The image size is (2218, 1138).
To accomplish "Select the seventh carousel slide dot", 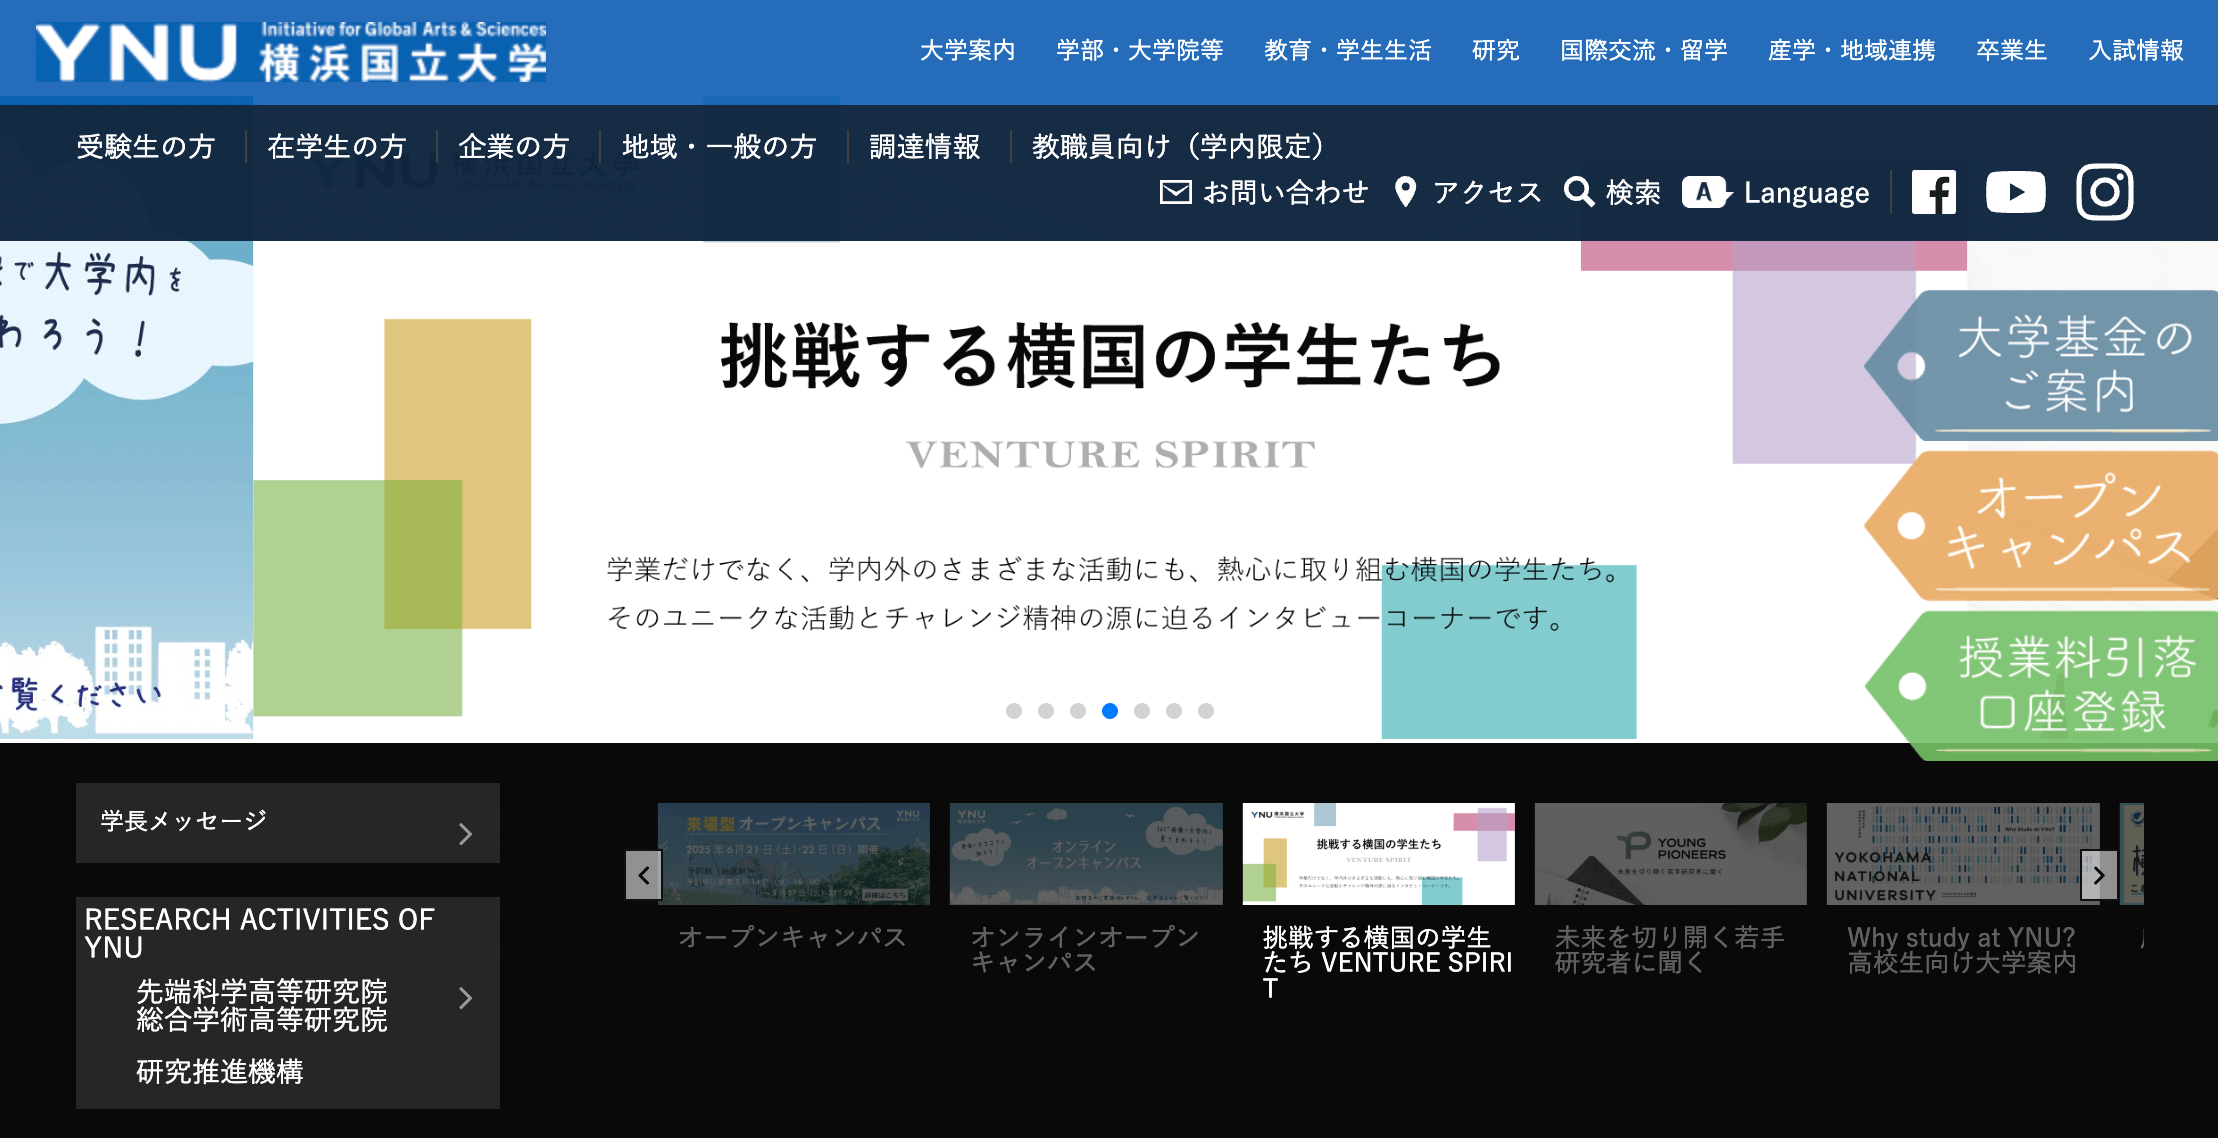I will pos(1206,711).
